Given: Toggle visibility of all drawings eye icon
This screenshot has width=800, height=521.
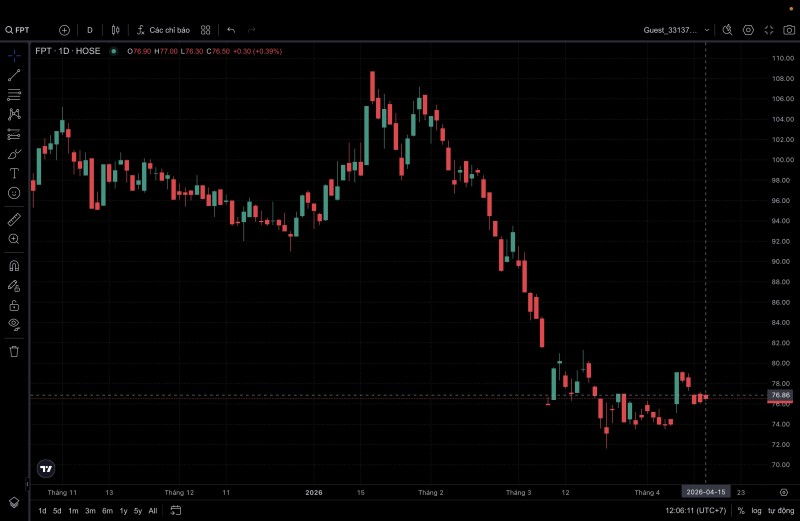Looking at the screenshot, I should [14, 324].
